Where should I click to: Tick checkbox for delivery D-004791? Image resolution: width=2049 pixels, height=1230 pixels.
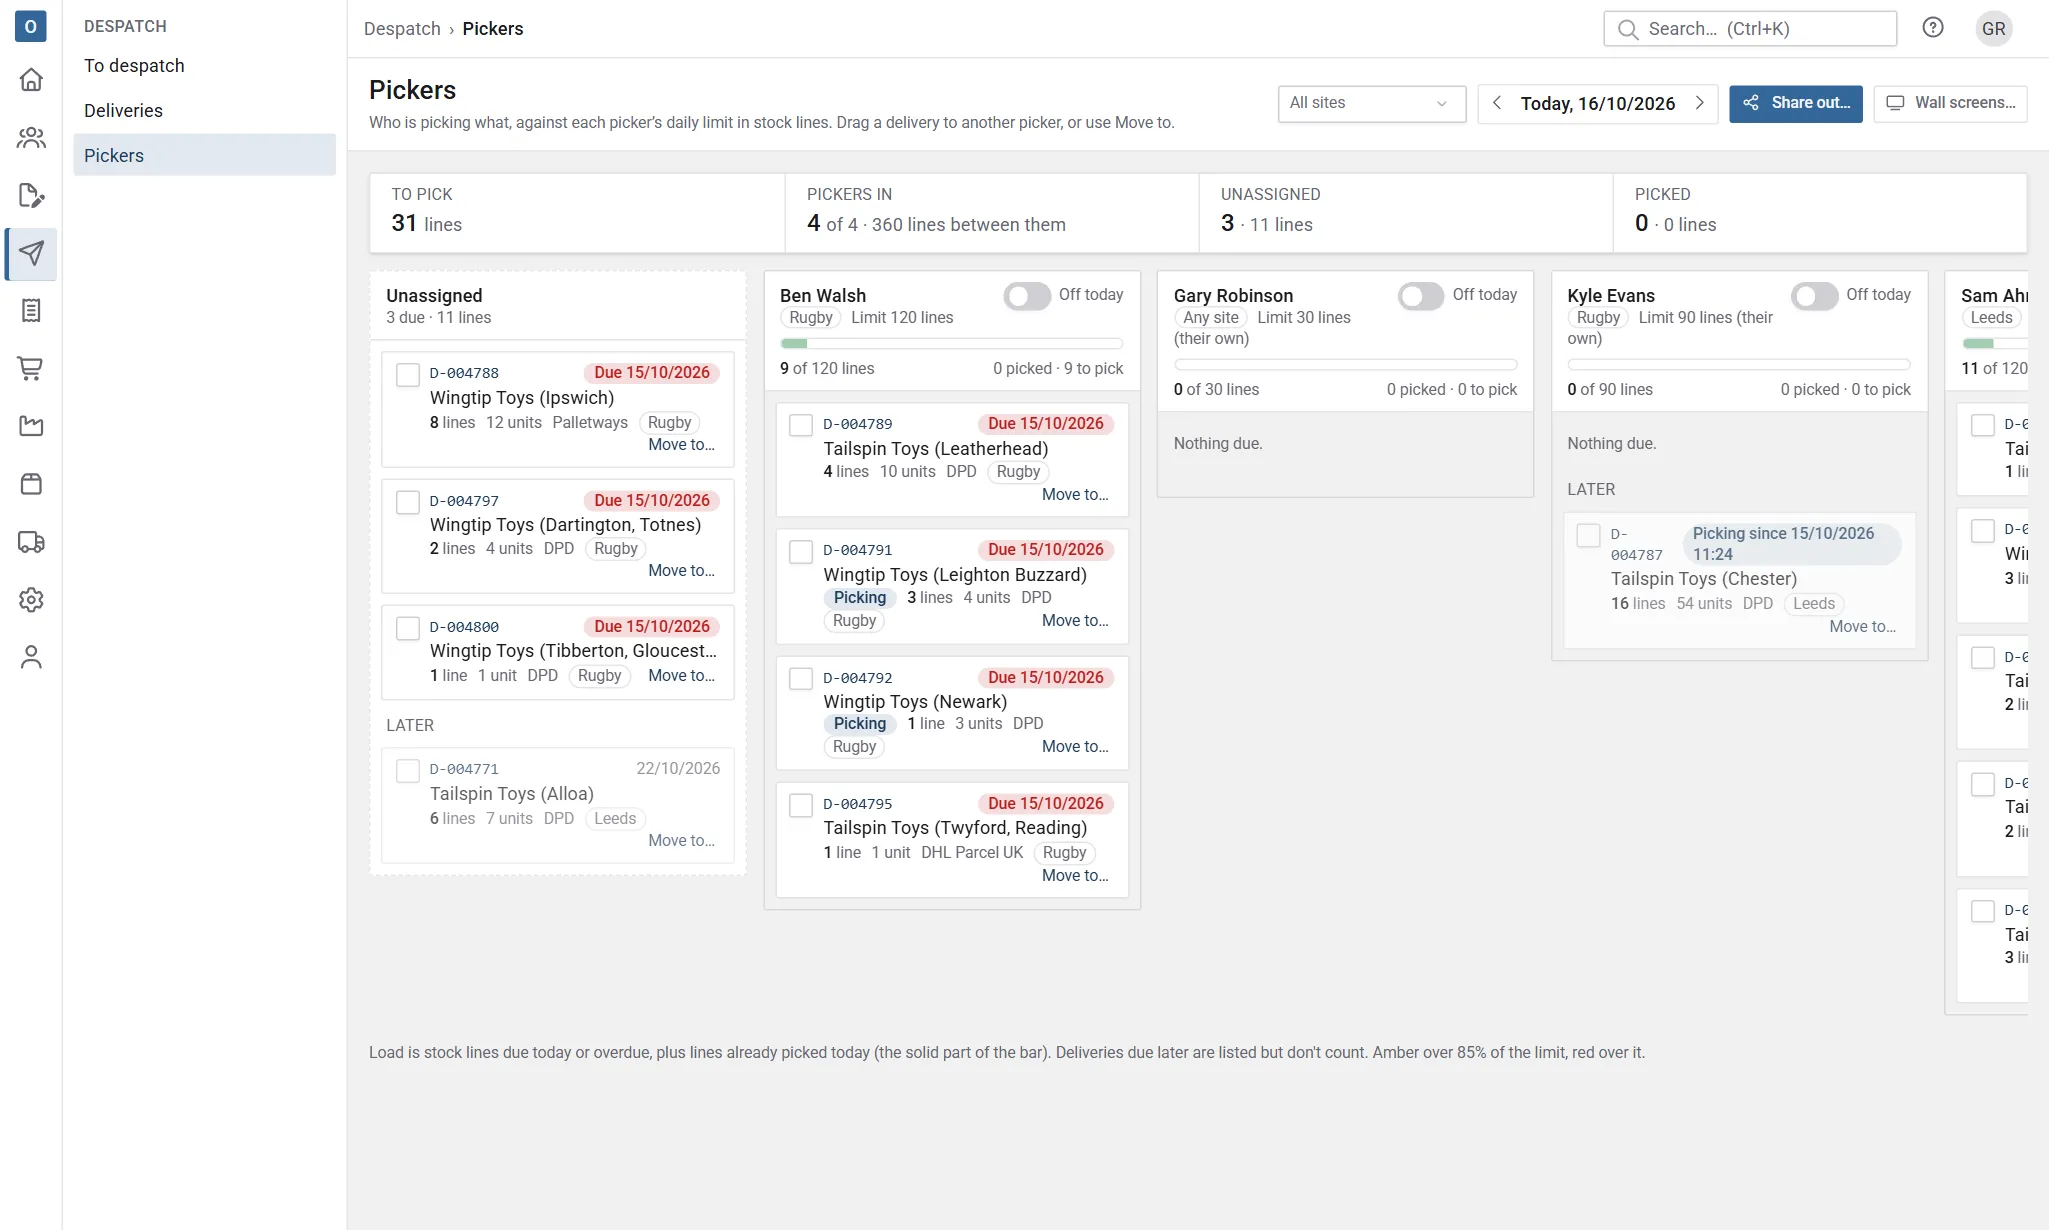[x=801, y=552]
